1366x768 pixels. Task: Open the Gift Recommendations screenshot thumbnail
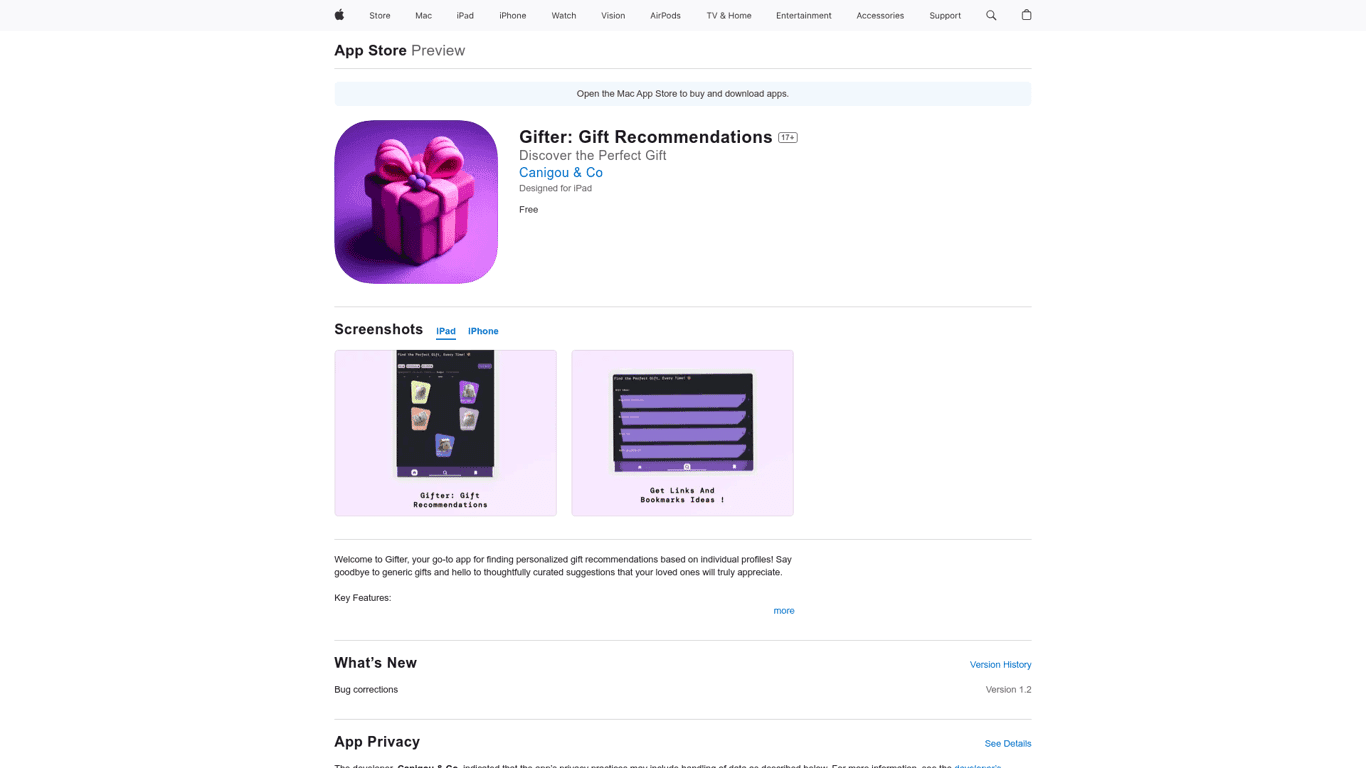point(445,433)
